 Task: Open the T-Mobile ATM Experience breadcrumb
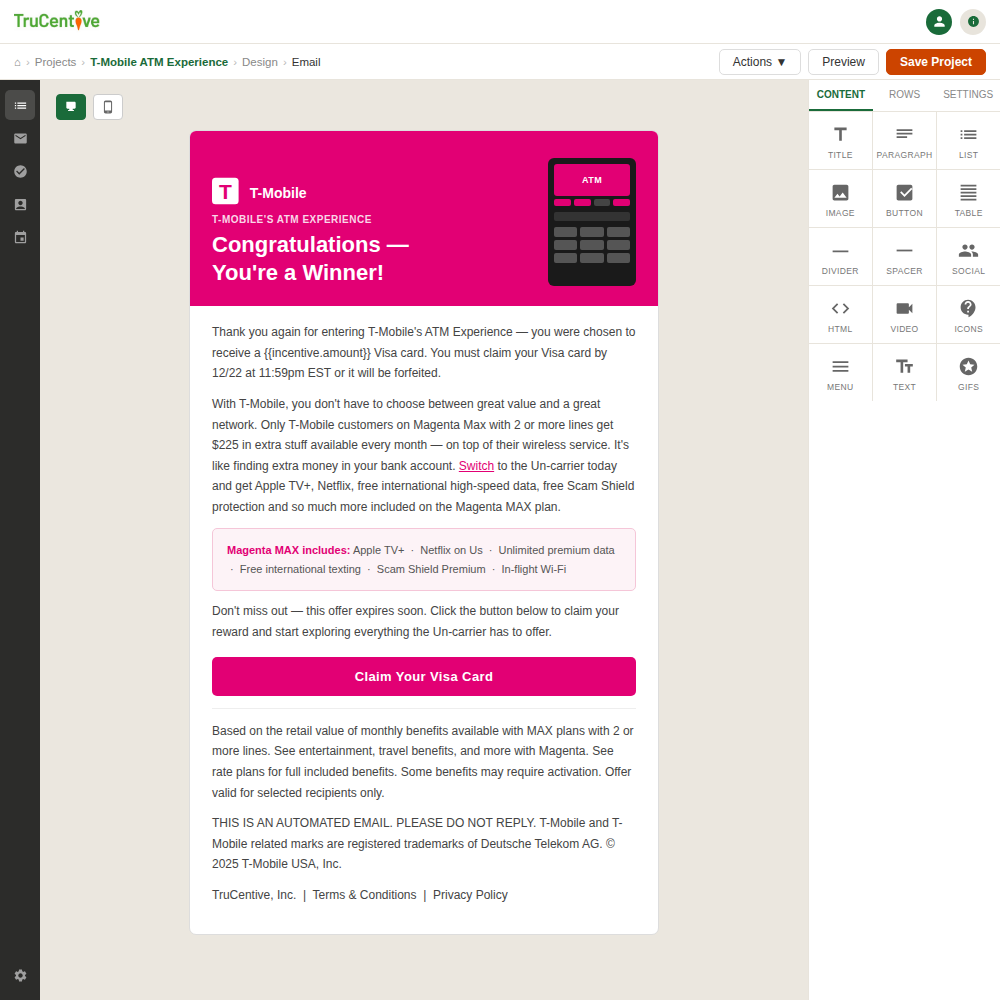[159, 62]
